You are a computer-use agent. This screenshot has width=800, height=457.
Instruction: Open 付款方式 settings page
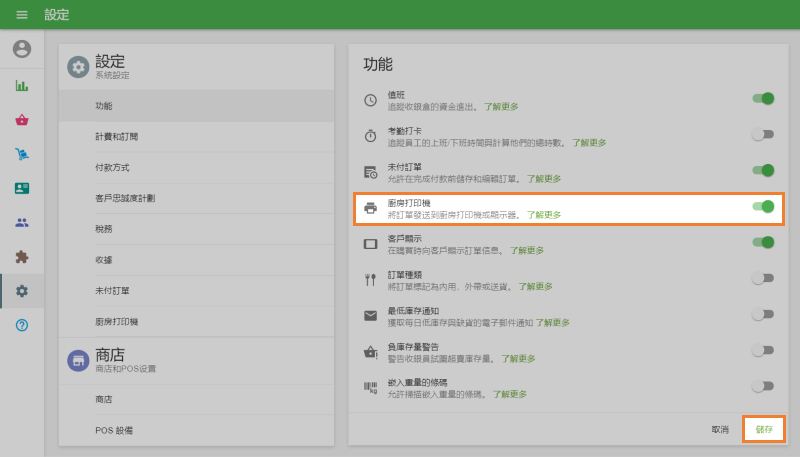coord(196,167)
